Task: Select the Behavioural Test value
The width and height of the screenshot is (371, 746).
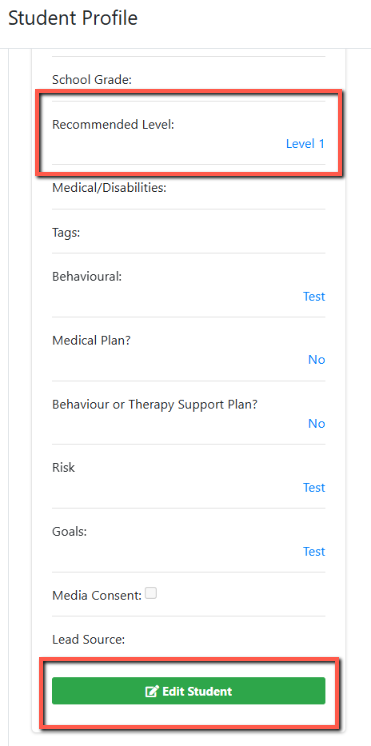Action: point(314,296)
